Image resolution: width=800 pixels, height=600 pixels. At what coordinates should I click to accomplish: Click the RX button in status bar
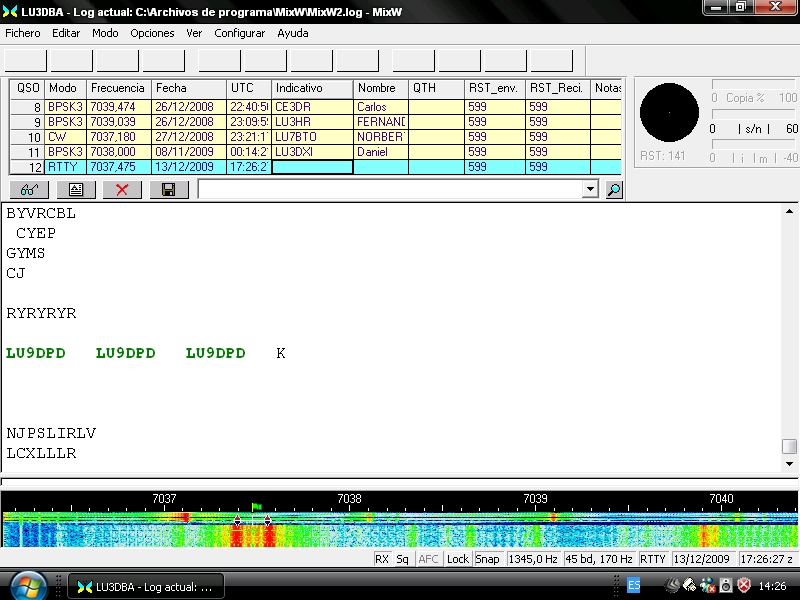(x=382, y=559)
